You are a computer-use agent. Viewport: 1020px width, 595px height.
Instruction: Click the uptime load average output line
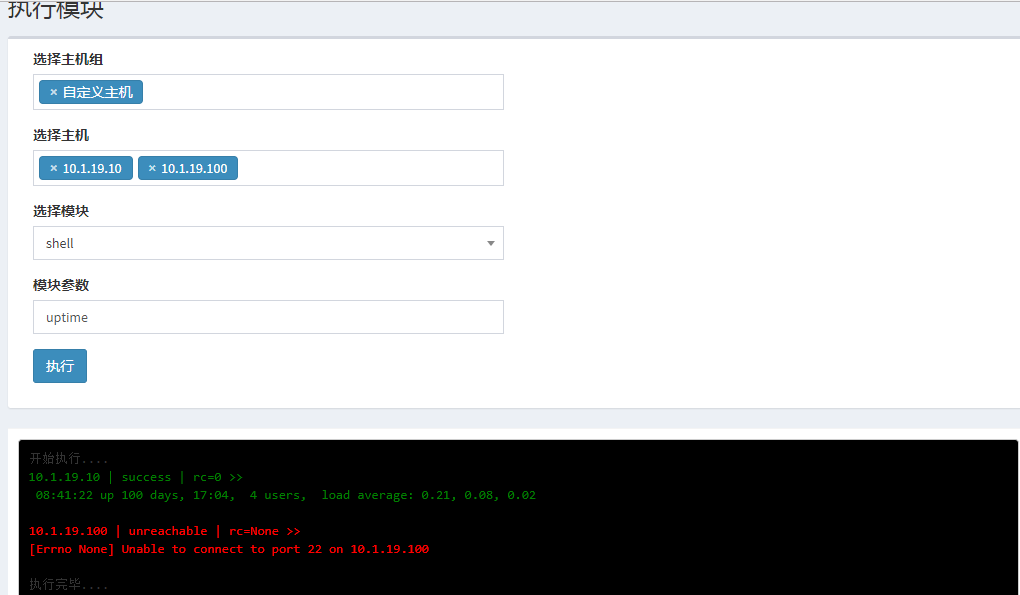tap(286, 496)
